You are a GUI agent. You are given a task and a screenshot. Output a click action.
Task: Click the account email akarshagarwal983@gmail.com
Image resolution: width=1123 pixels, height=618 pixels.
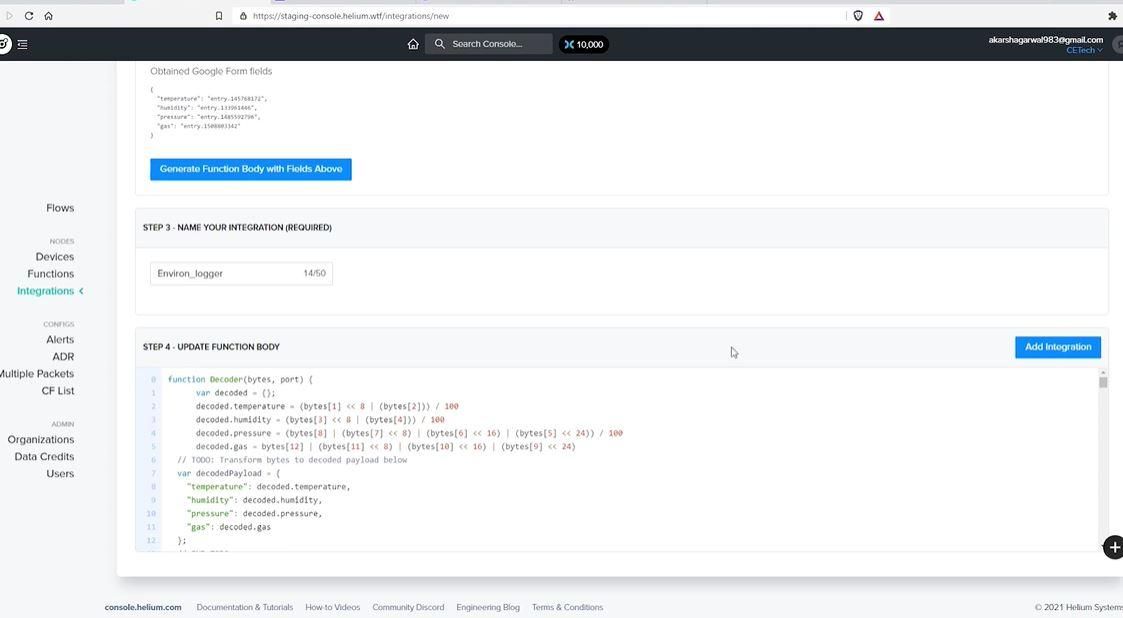click(x=1046, y=40)
